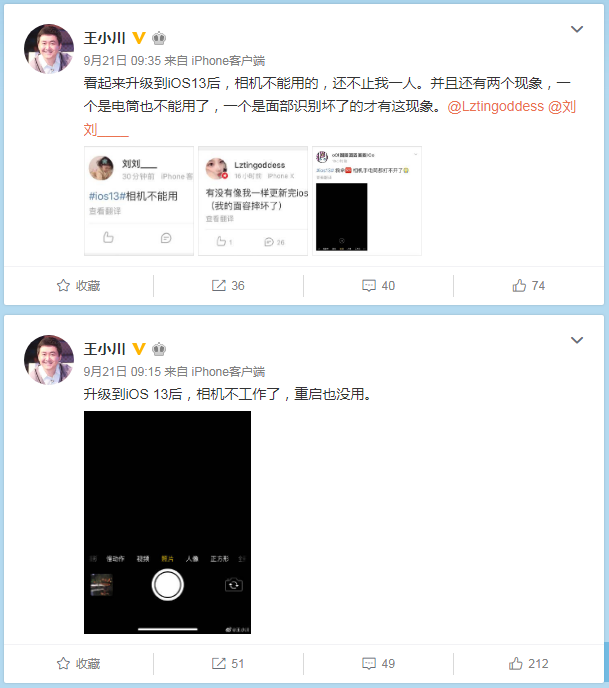609x688 pixels.
Task: Expand the chevron menu on the second post
Action: [577, 340]
